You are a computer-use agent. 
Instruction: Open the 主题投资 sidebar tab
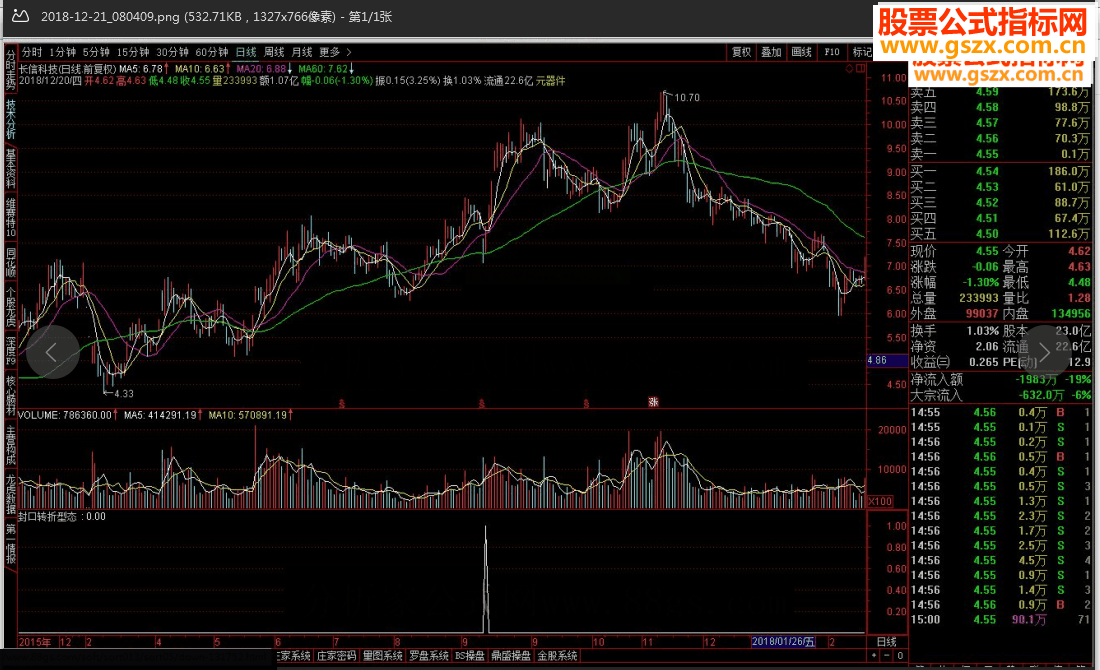click(x=11, y=446)
